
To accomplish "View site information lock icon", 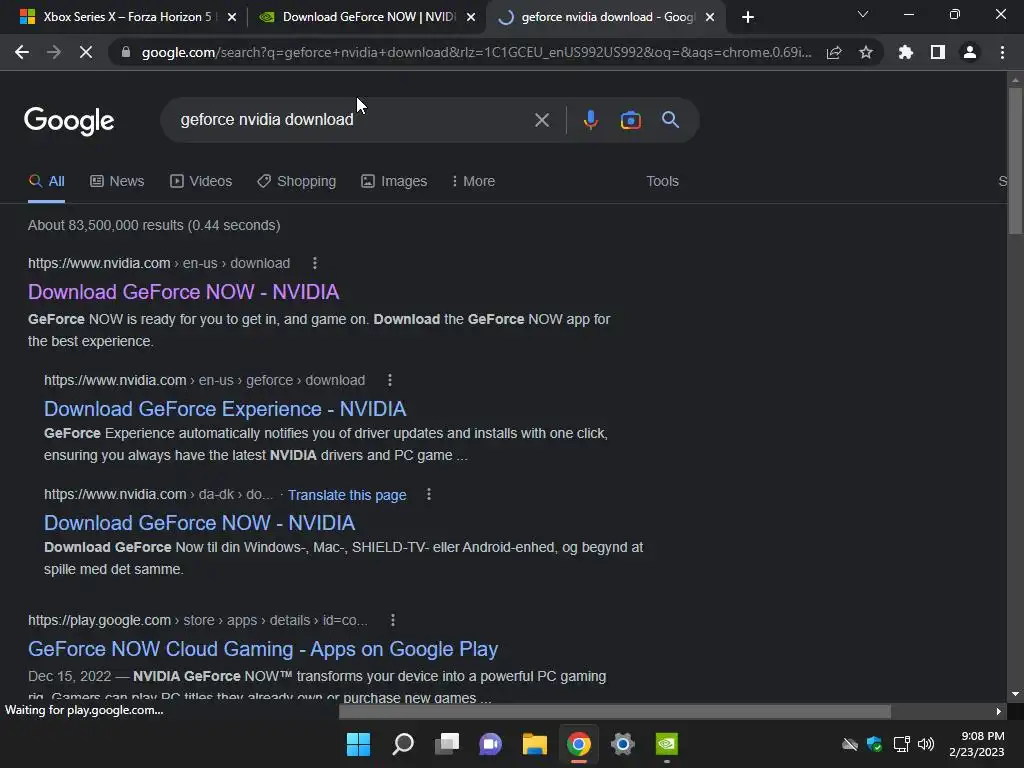I will click(126, 52).
